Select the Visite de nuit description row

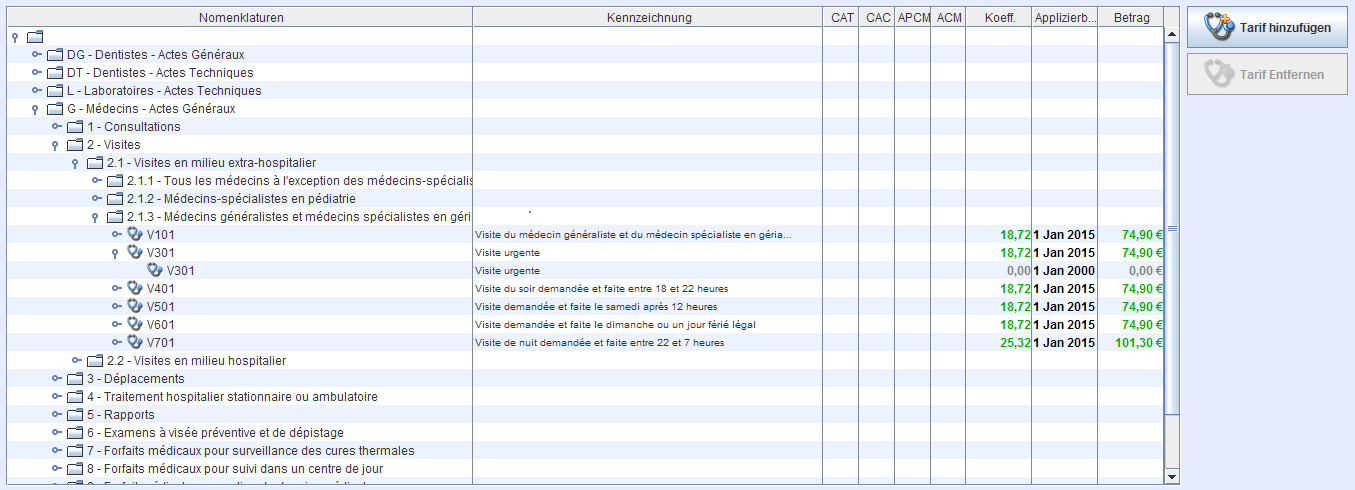click(x=599, y=343)
